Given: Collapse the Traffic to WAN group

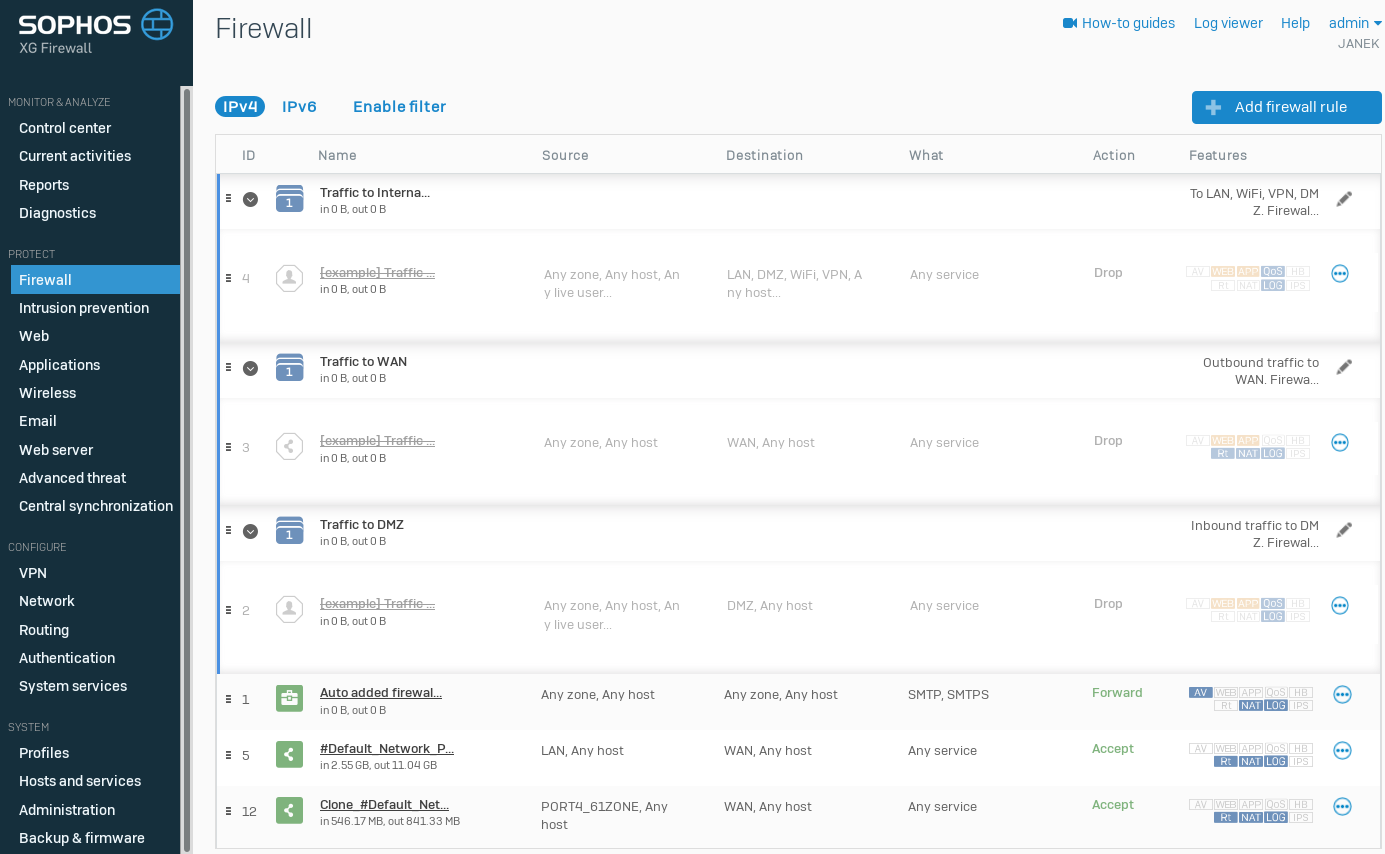Looking at the screenshot, I should 250,368.
